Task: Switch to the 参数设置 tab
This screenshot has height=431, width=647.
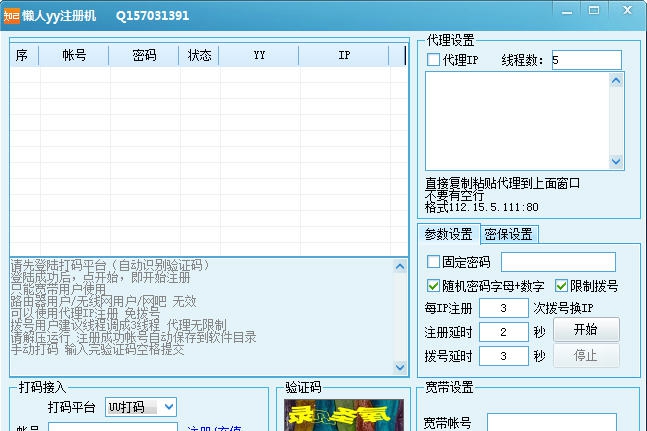Action: pyautogui.click(x=449, y=234)
